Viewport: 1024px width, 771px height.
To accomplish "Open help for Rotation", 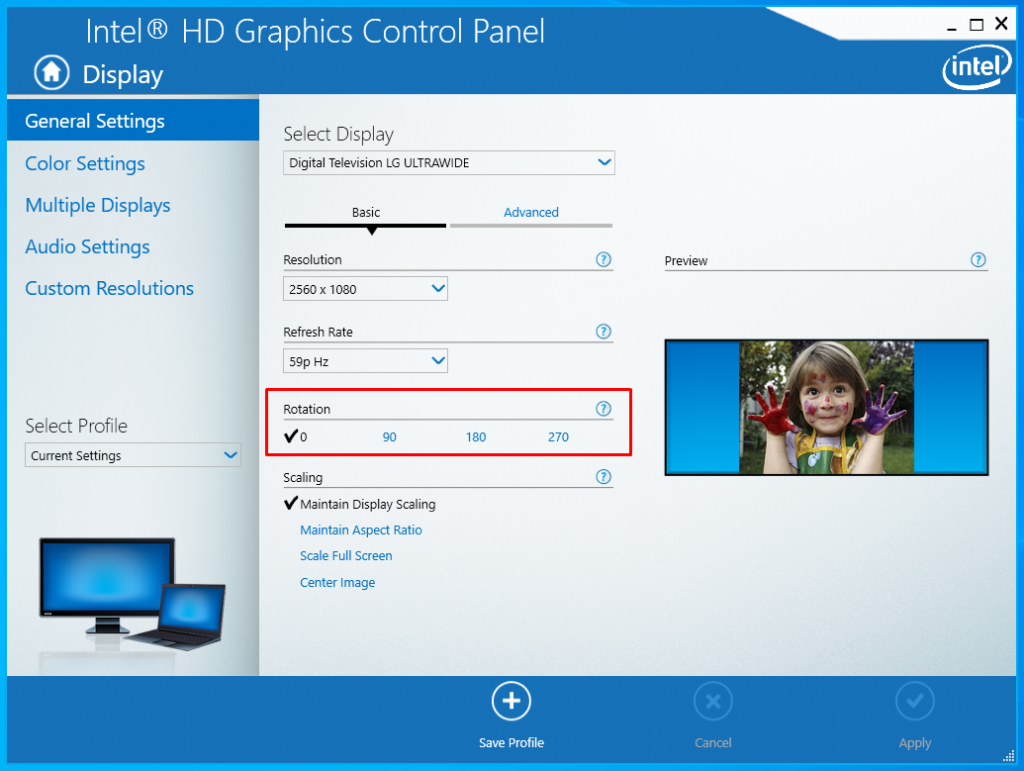I will 603,409.
